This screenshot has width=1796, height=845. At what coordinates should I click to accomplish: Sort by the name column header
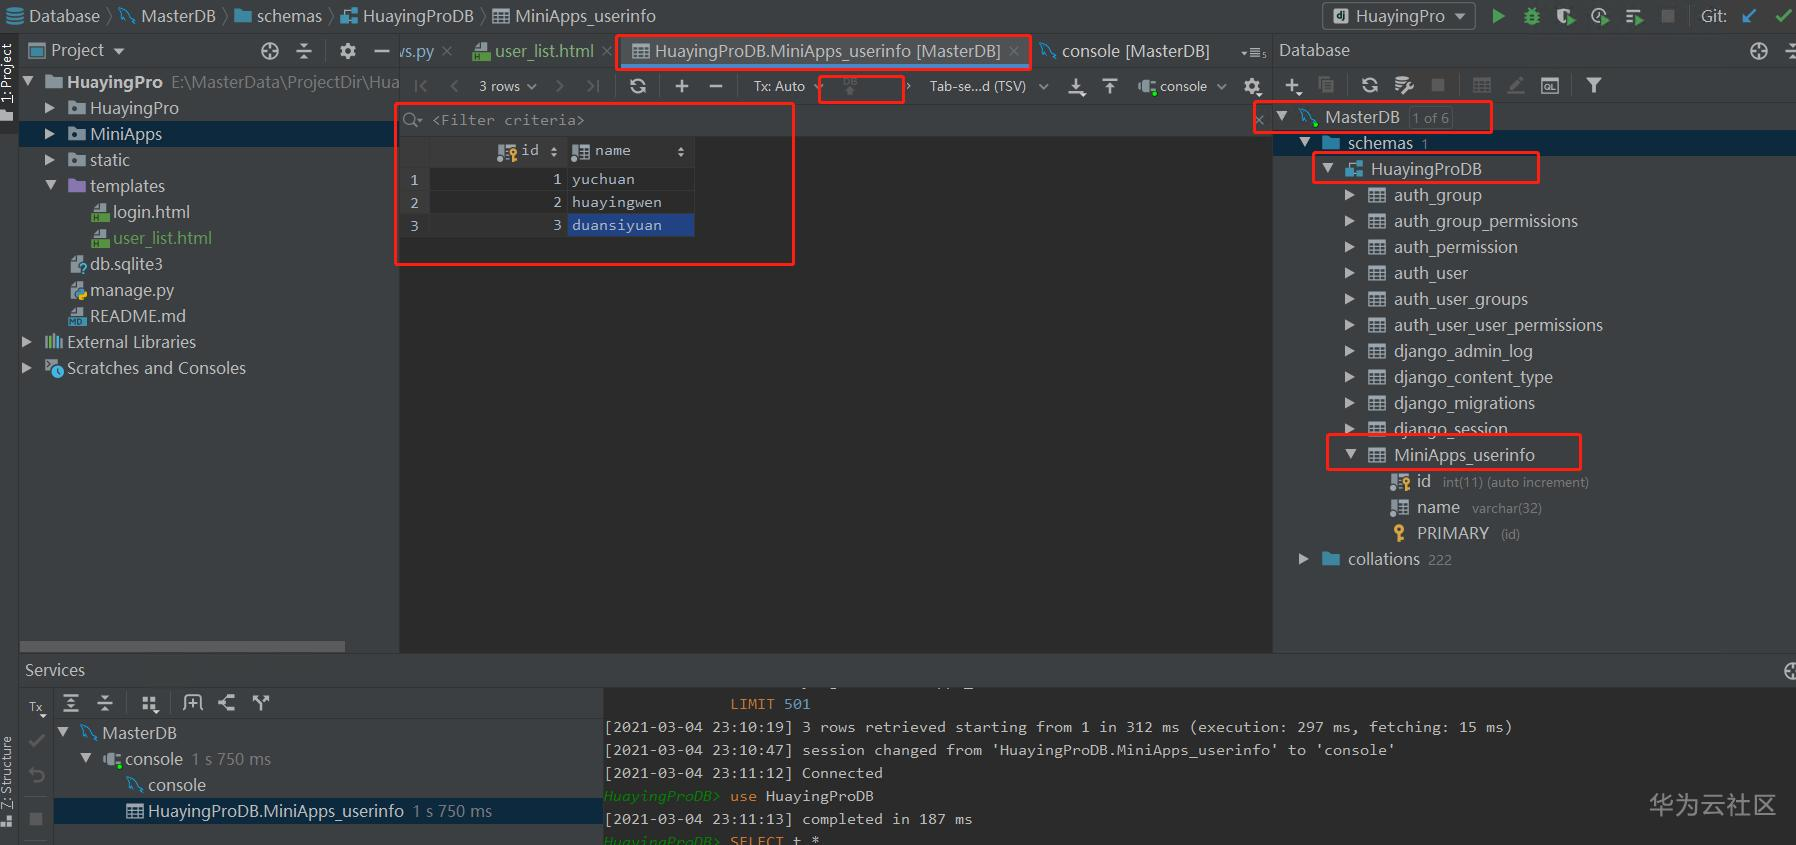tap(629, 151)
